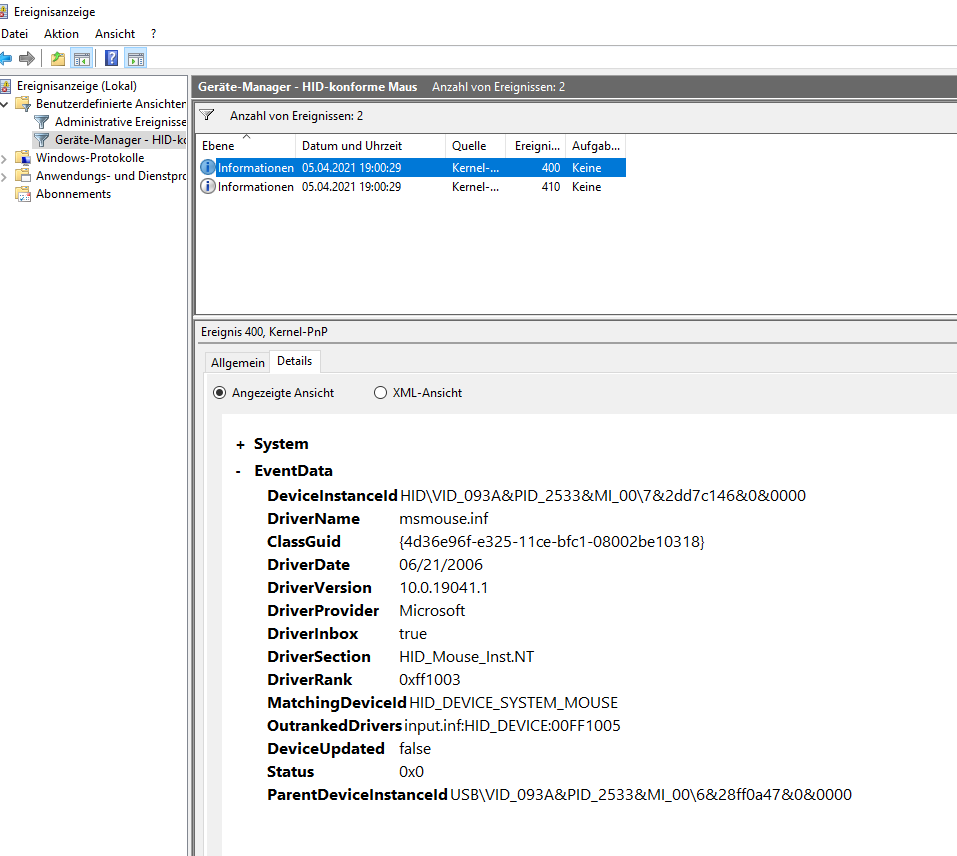Select the event row with ID 400

pos(412,167)
